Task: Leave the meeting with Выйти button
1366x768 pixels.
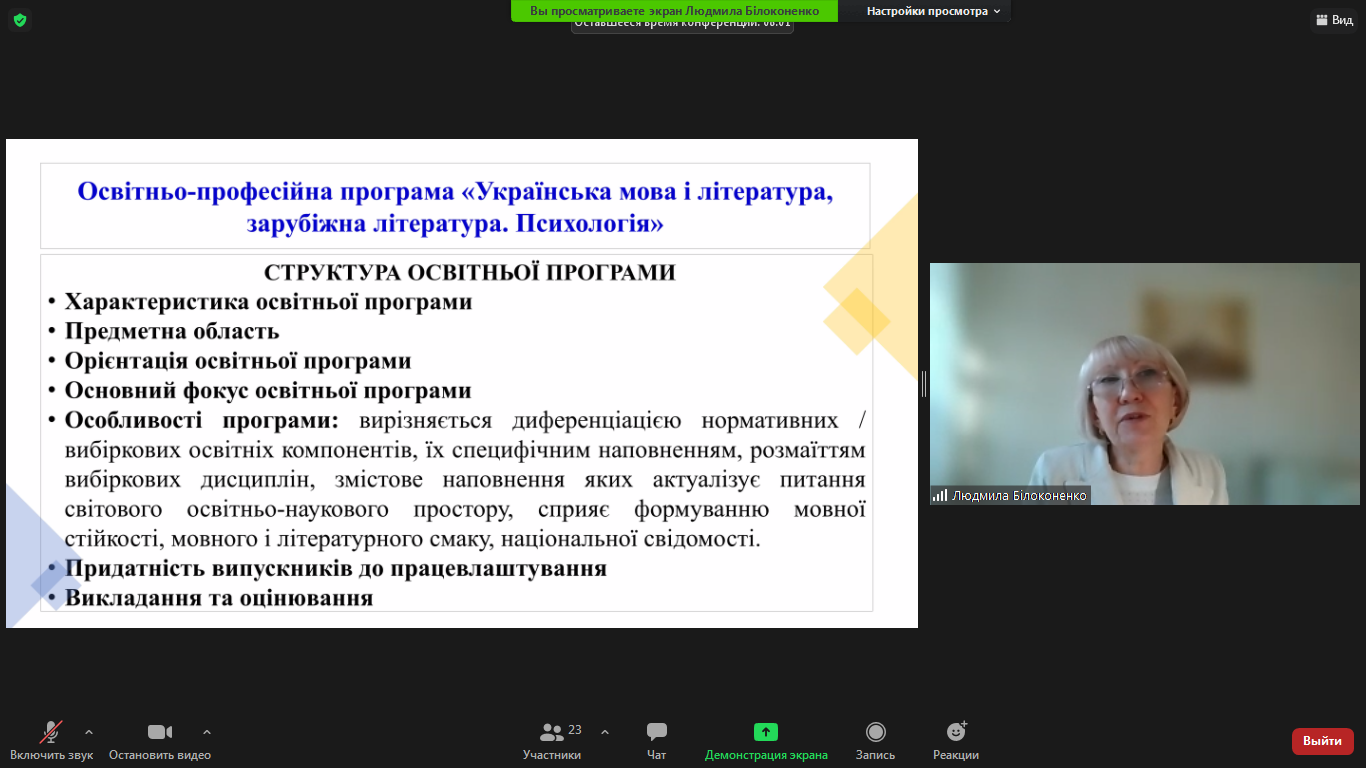Action: tap(1322, 741)
